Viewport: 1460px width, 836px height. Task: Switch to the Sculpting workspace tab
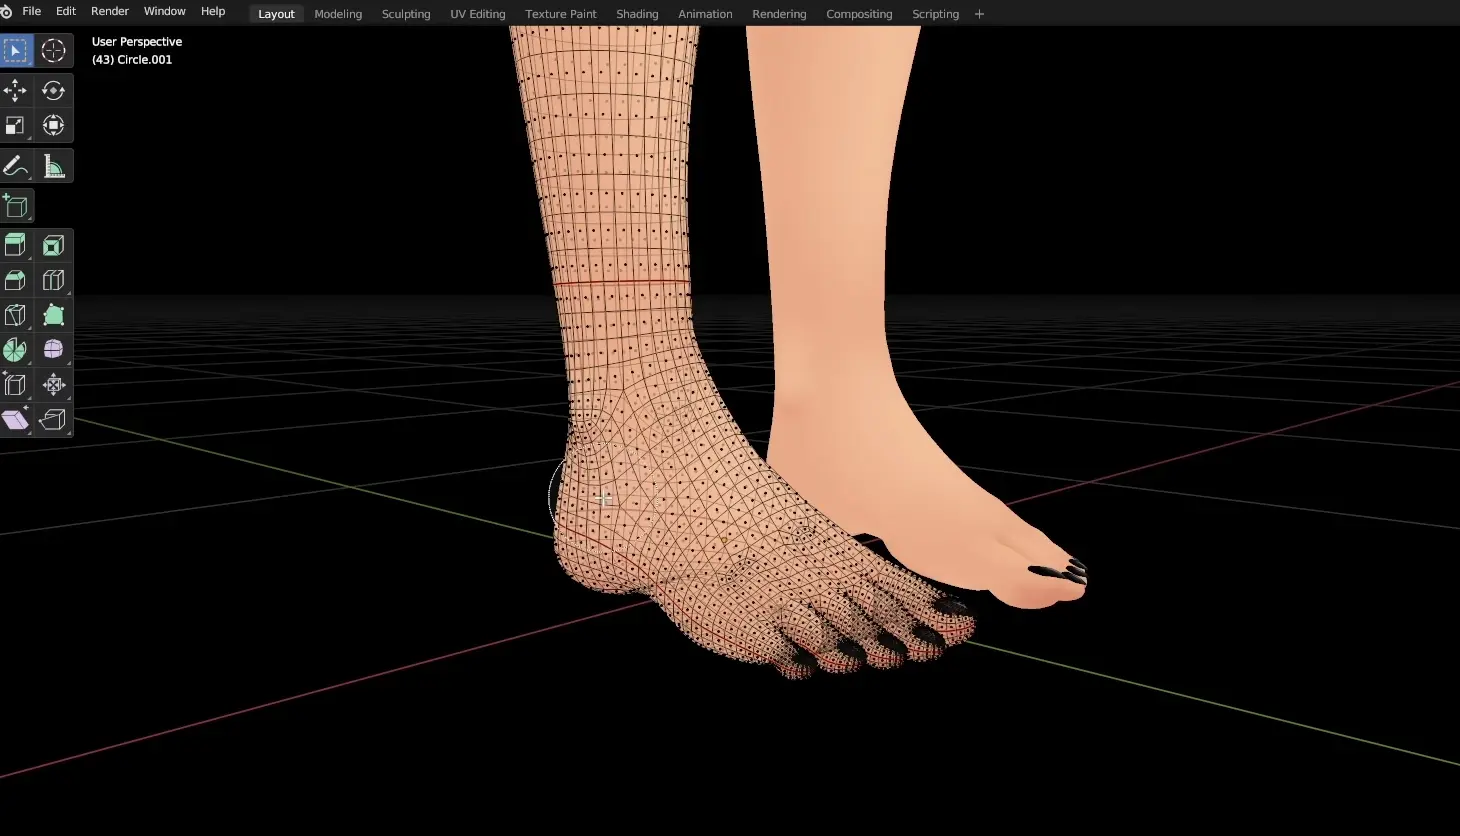coord(406,14)
